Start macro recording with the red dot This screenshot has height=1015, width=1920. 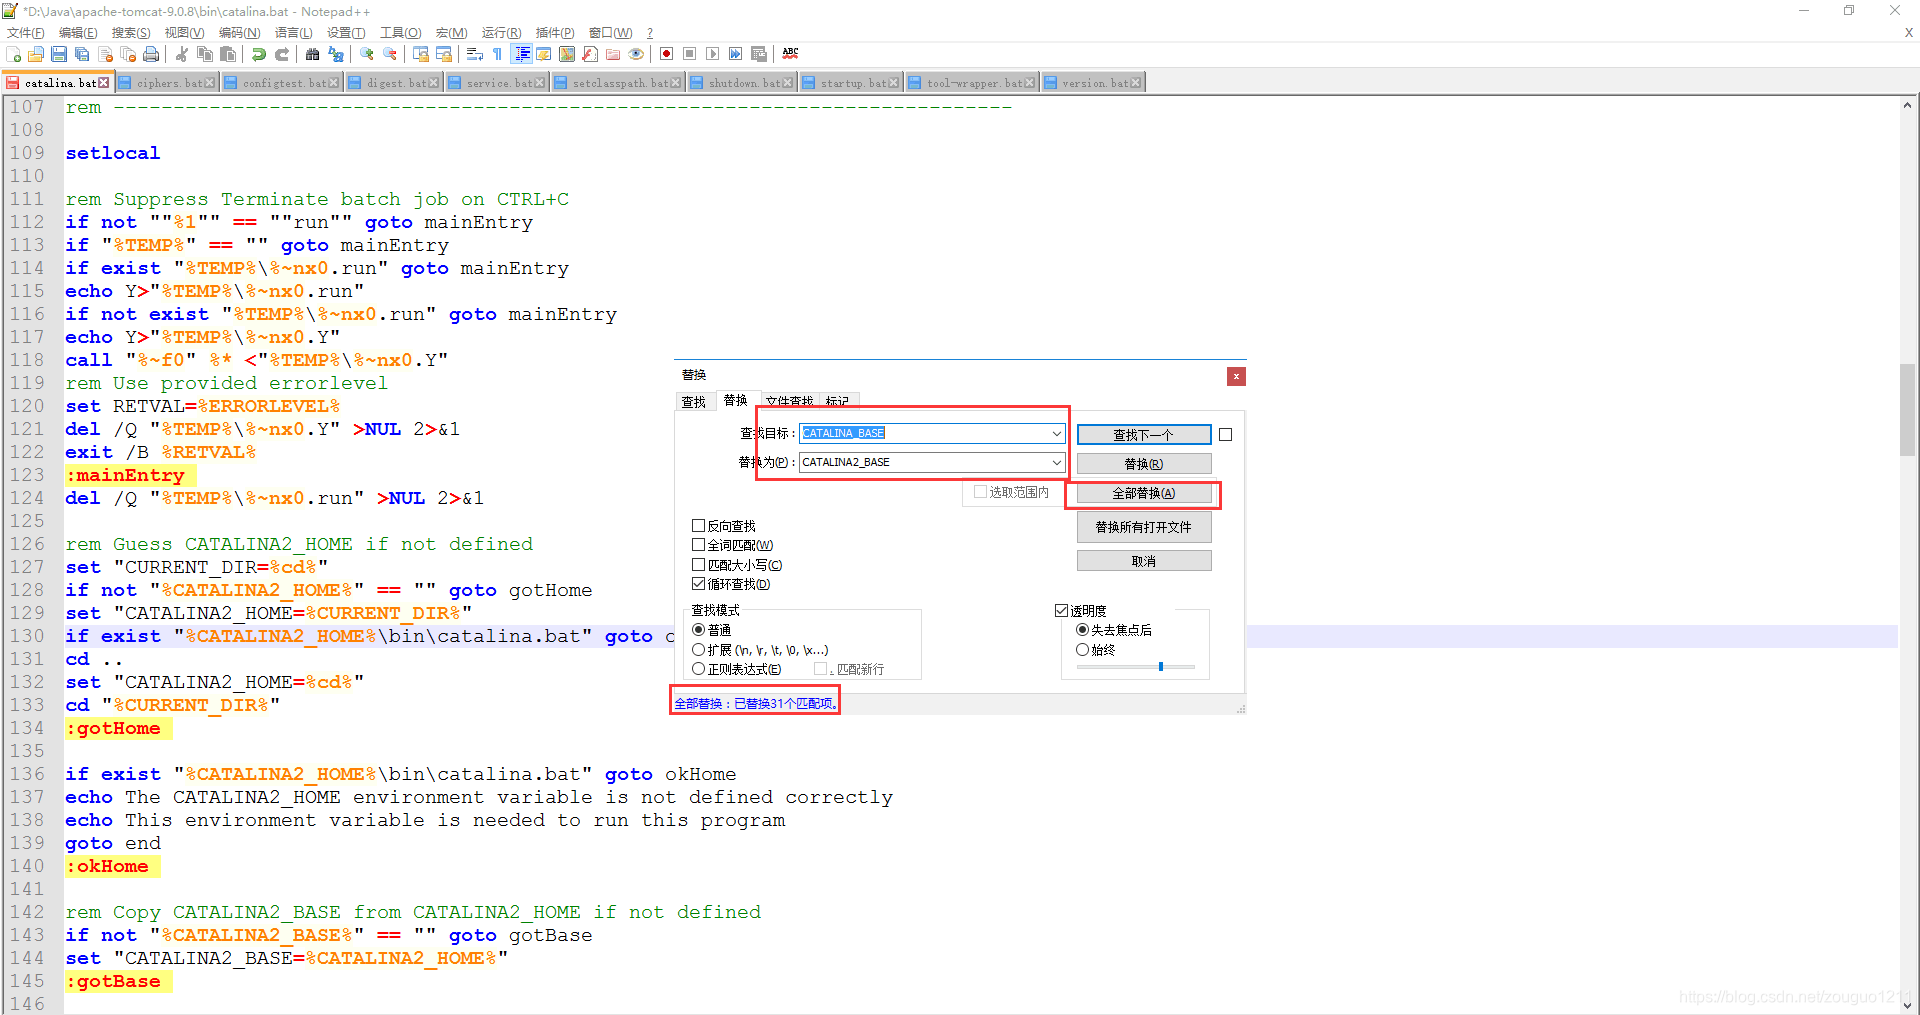(667, 54)
